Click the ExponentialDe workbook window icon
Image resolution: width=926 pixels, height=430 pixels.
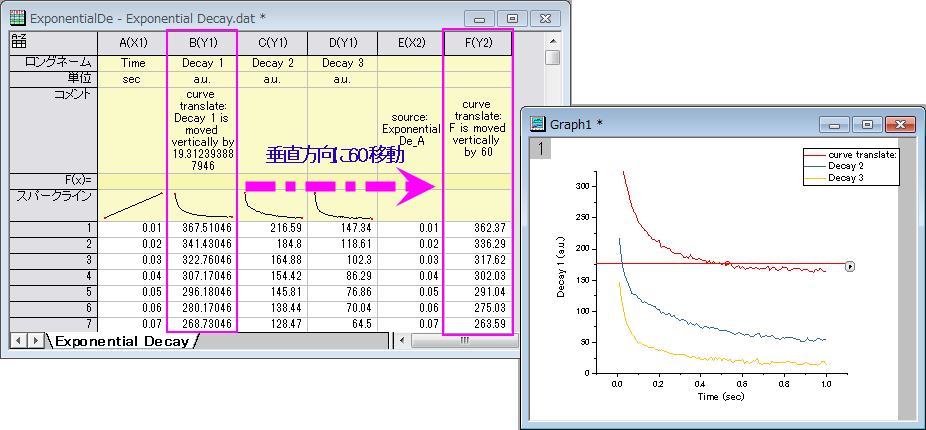click(x=18, y=18)
